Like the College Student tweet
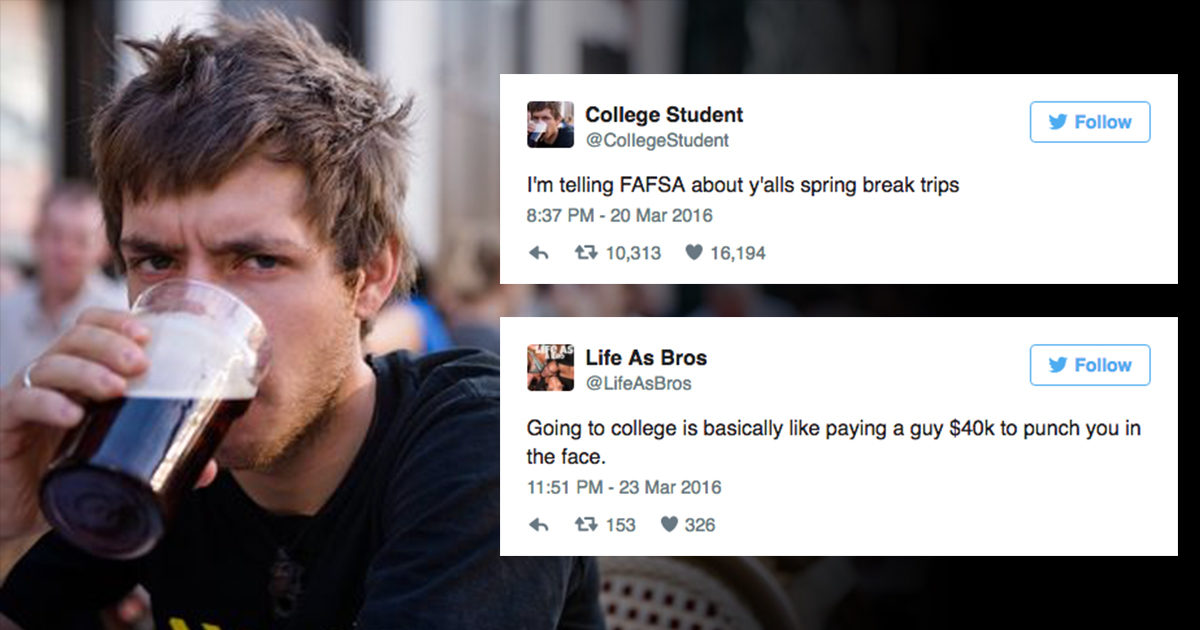 coord(693,254)
